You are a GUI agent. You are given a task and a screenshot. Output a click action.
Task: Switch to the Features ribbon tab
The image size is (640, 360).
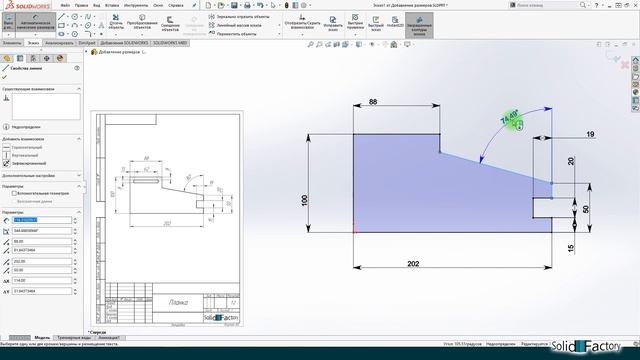[x=12, y=43]
